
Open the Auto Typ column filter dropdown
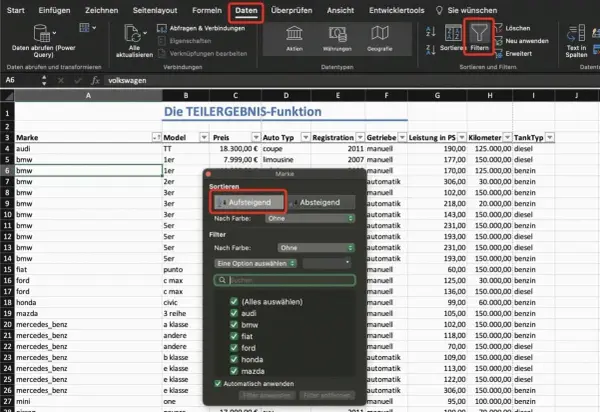coord(305,137)
